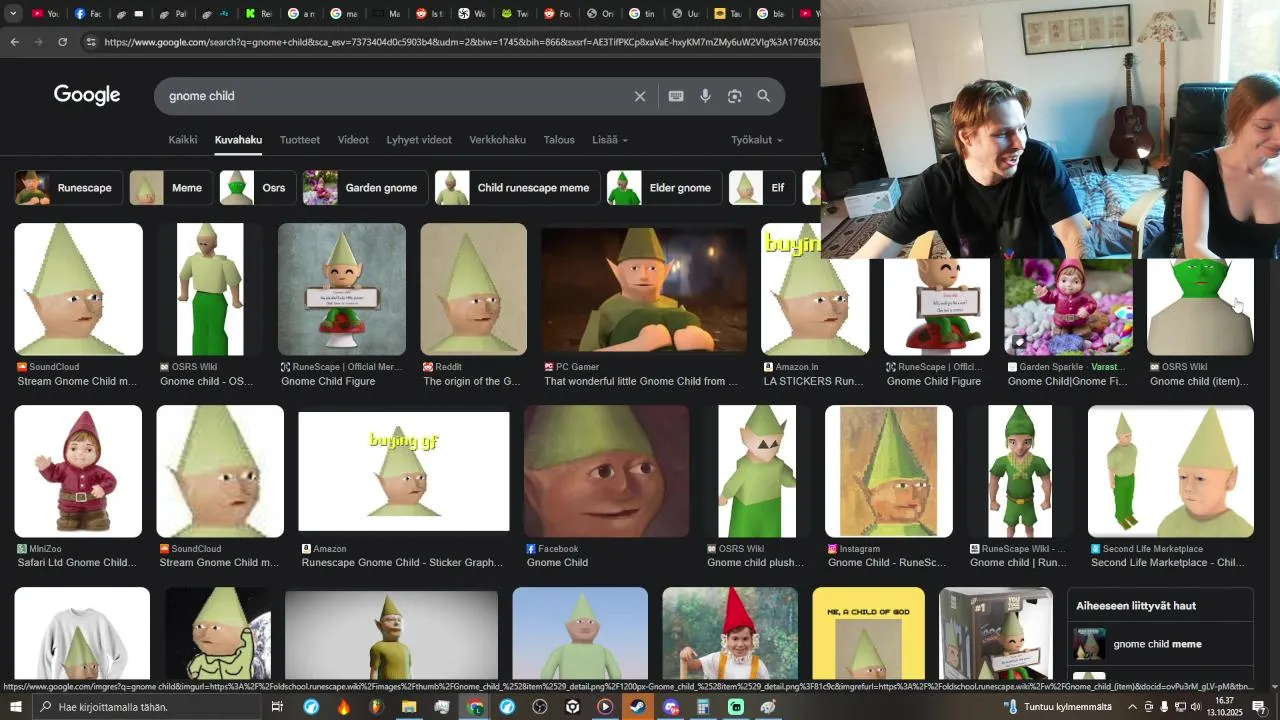Submit search with the magnifying glass icon
Image resolution: width=1280 pixels, height=720 pixels.
click(764, 96)
